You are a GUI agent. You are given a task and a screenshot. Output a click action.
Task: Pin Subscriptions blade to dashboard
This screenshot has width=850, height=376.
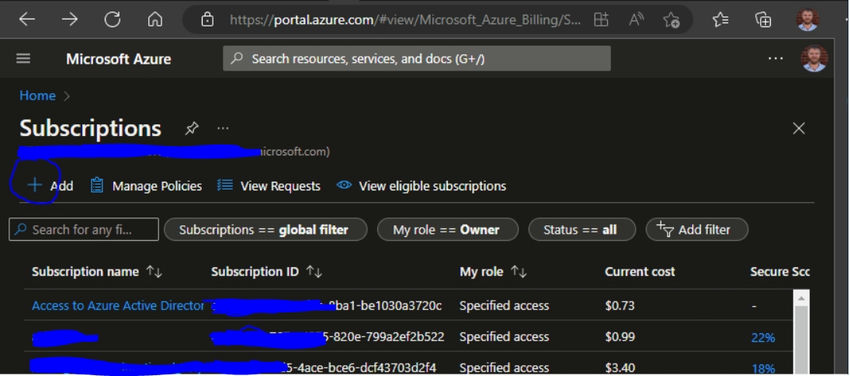(191, 128)
